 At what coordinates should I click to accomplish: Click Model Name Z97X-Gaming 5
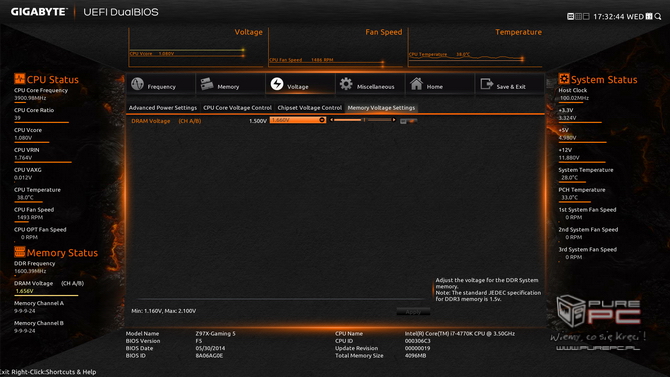(180, 333)
